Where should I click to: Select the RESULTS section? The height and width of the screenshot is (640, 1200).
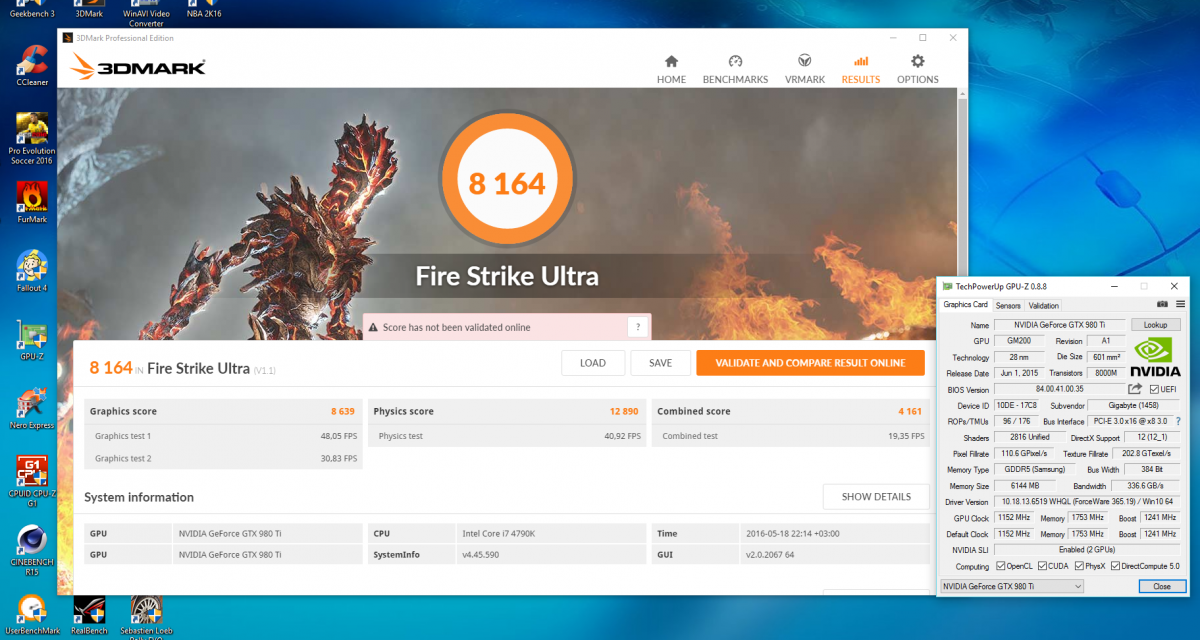click(860, 69)
